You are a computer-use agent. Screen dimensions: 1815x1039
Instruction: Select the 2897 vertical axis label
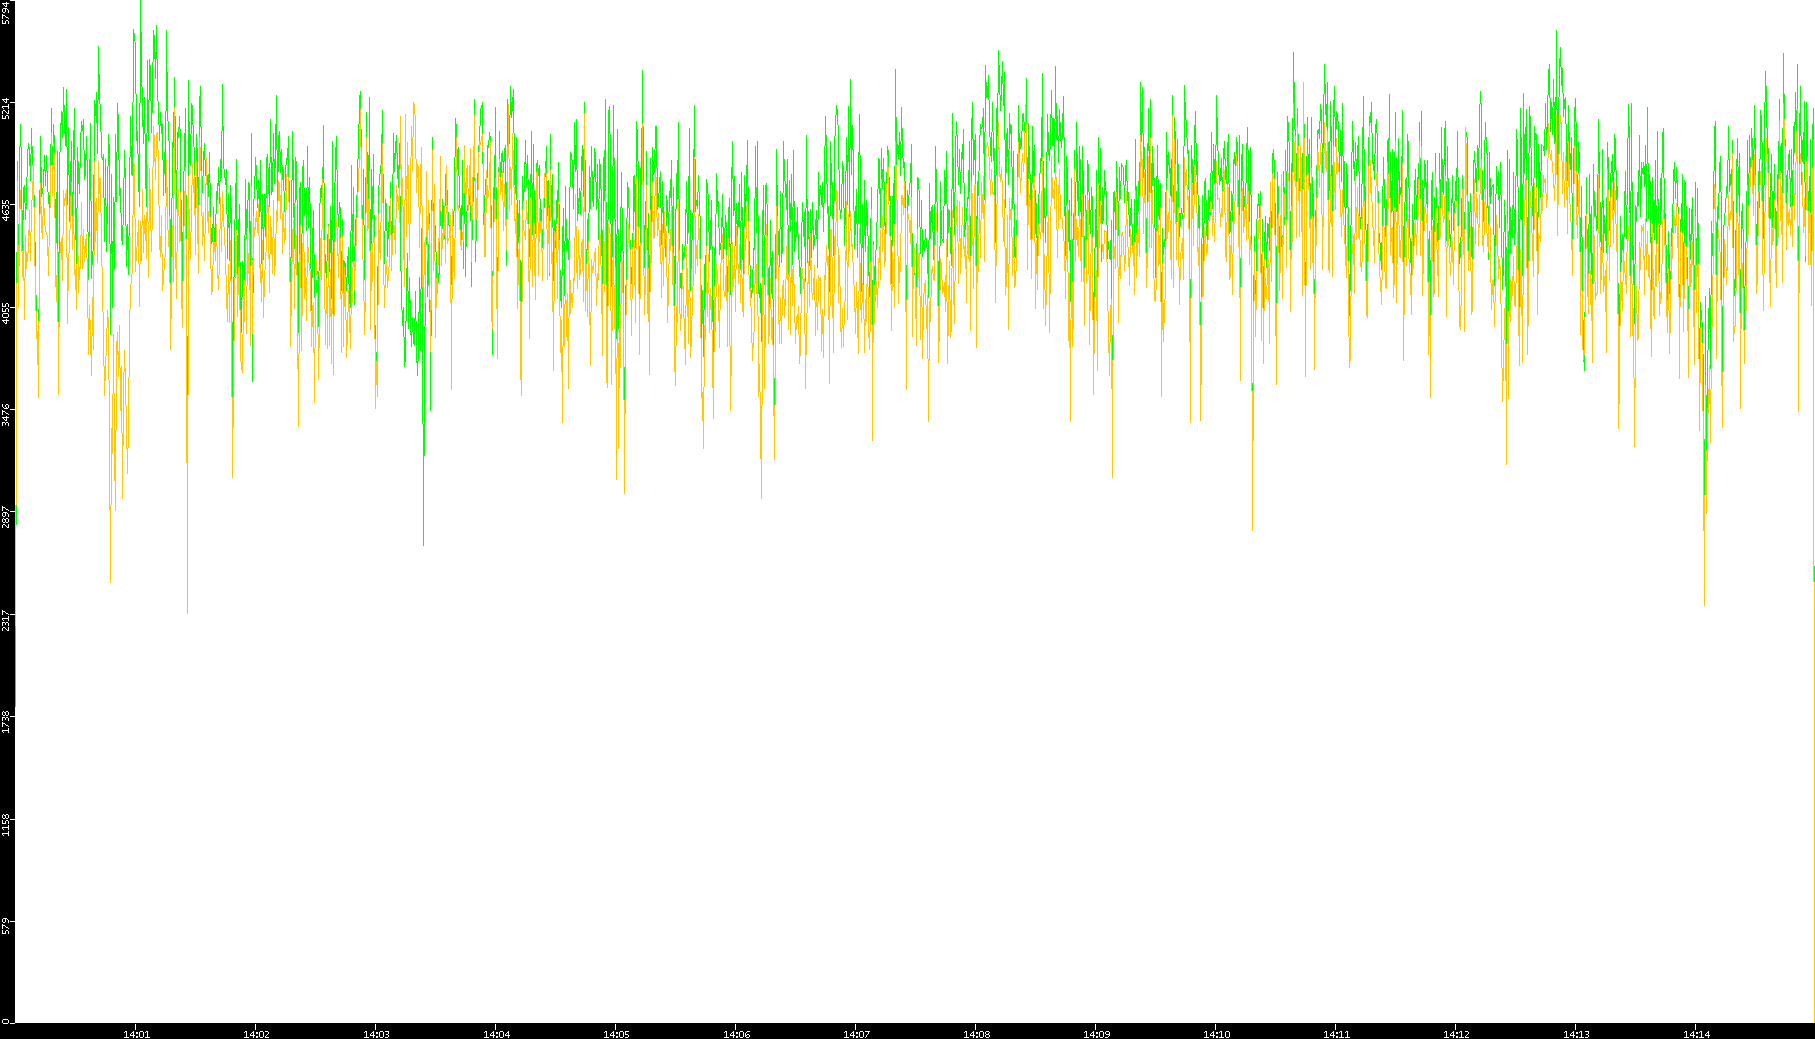point(6,517)
